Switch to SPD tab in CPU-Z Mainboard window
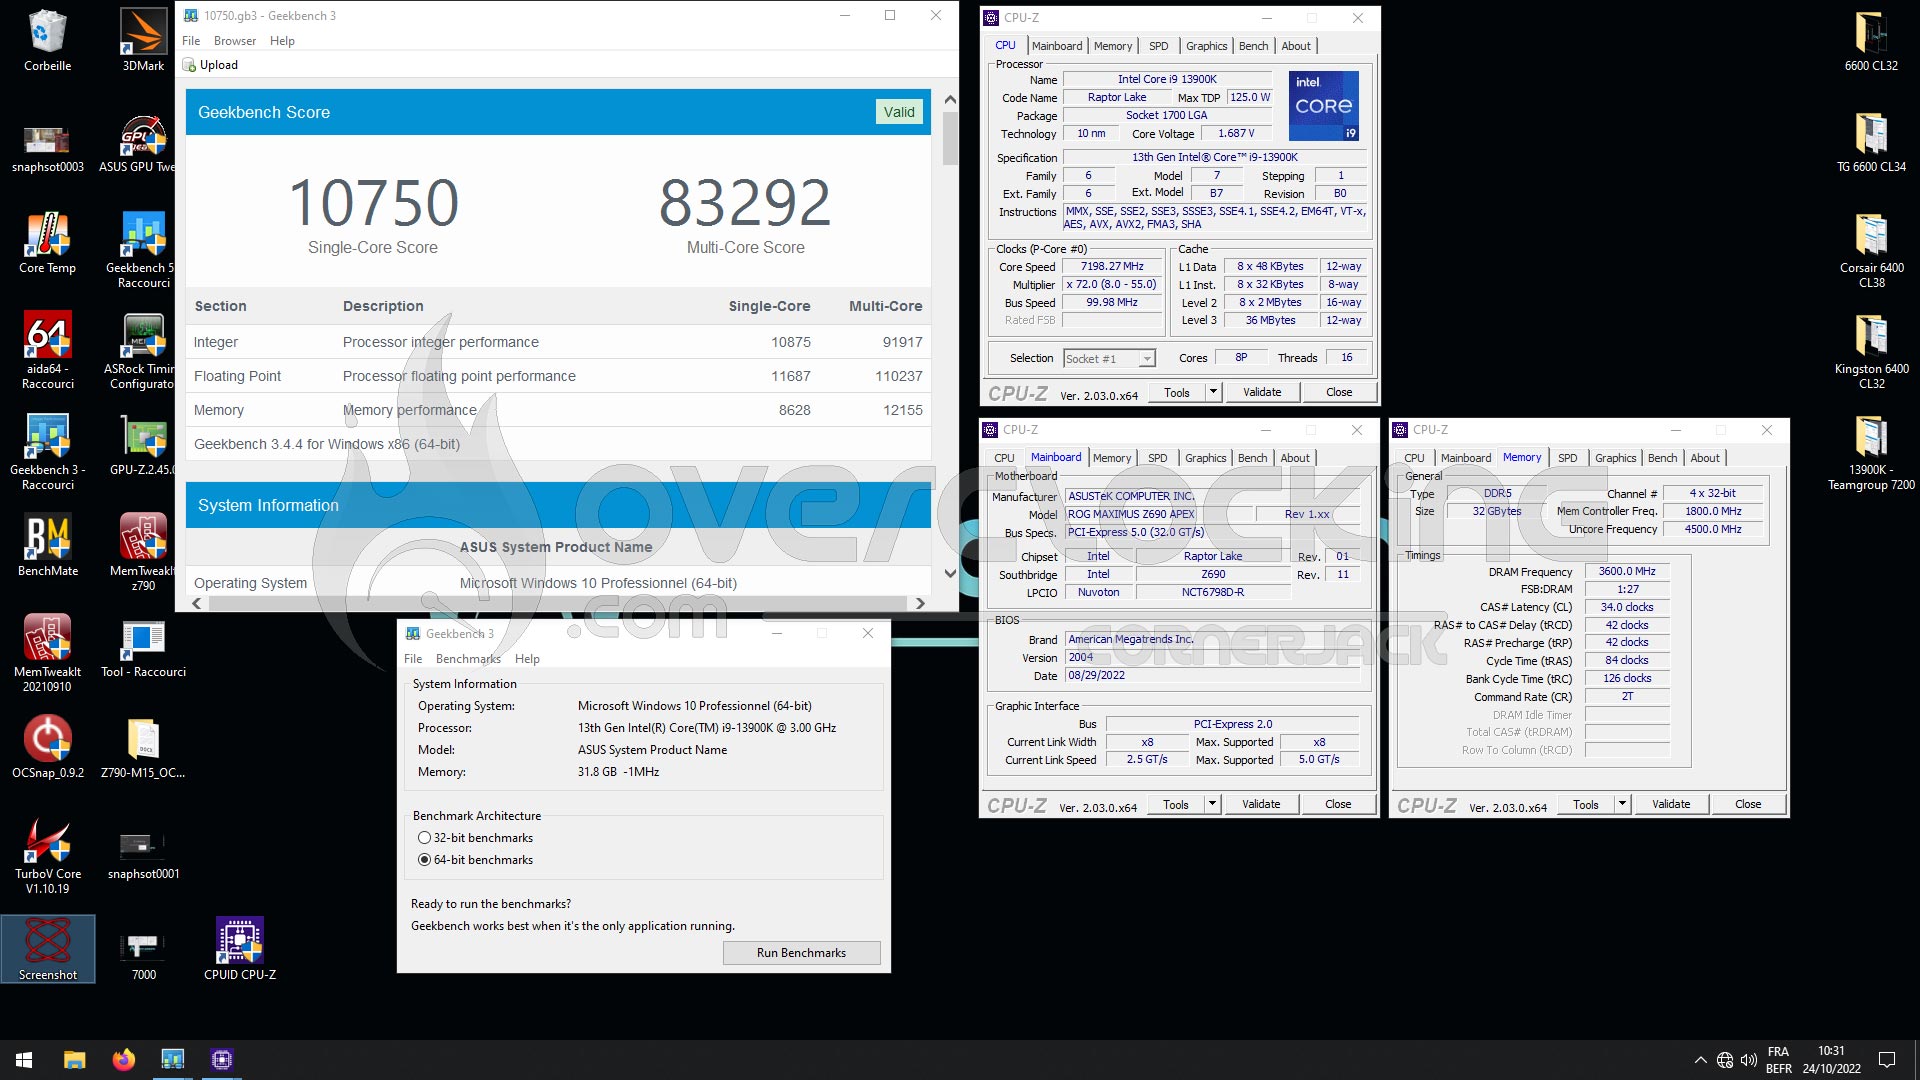This screenshot has width=1920, height=1080. click(x=1157, y=458)
